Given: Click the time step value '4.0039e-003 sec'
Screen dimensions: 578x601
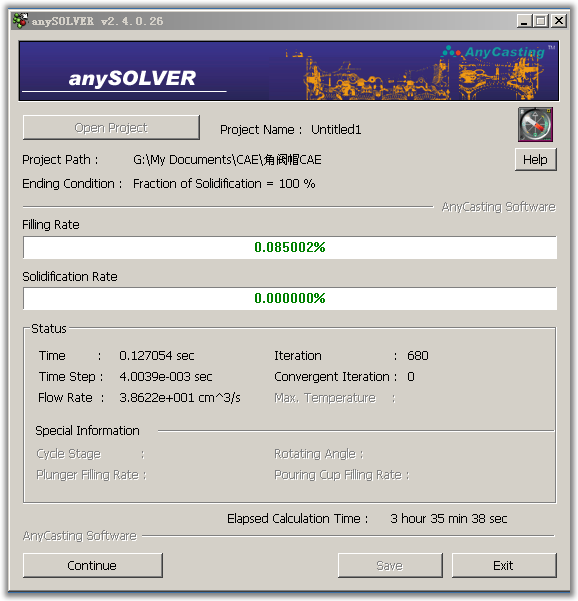Looking at the screenshot, I should pyautogui.click(x=166, y=377).
